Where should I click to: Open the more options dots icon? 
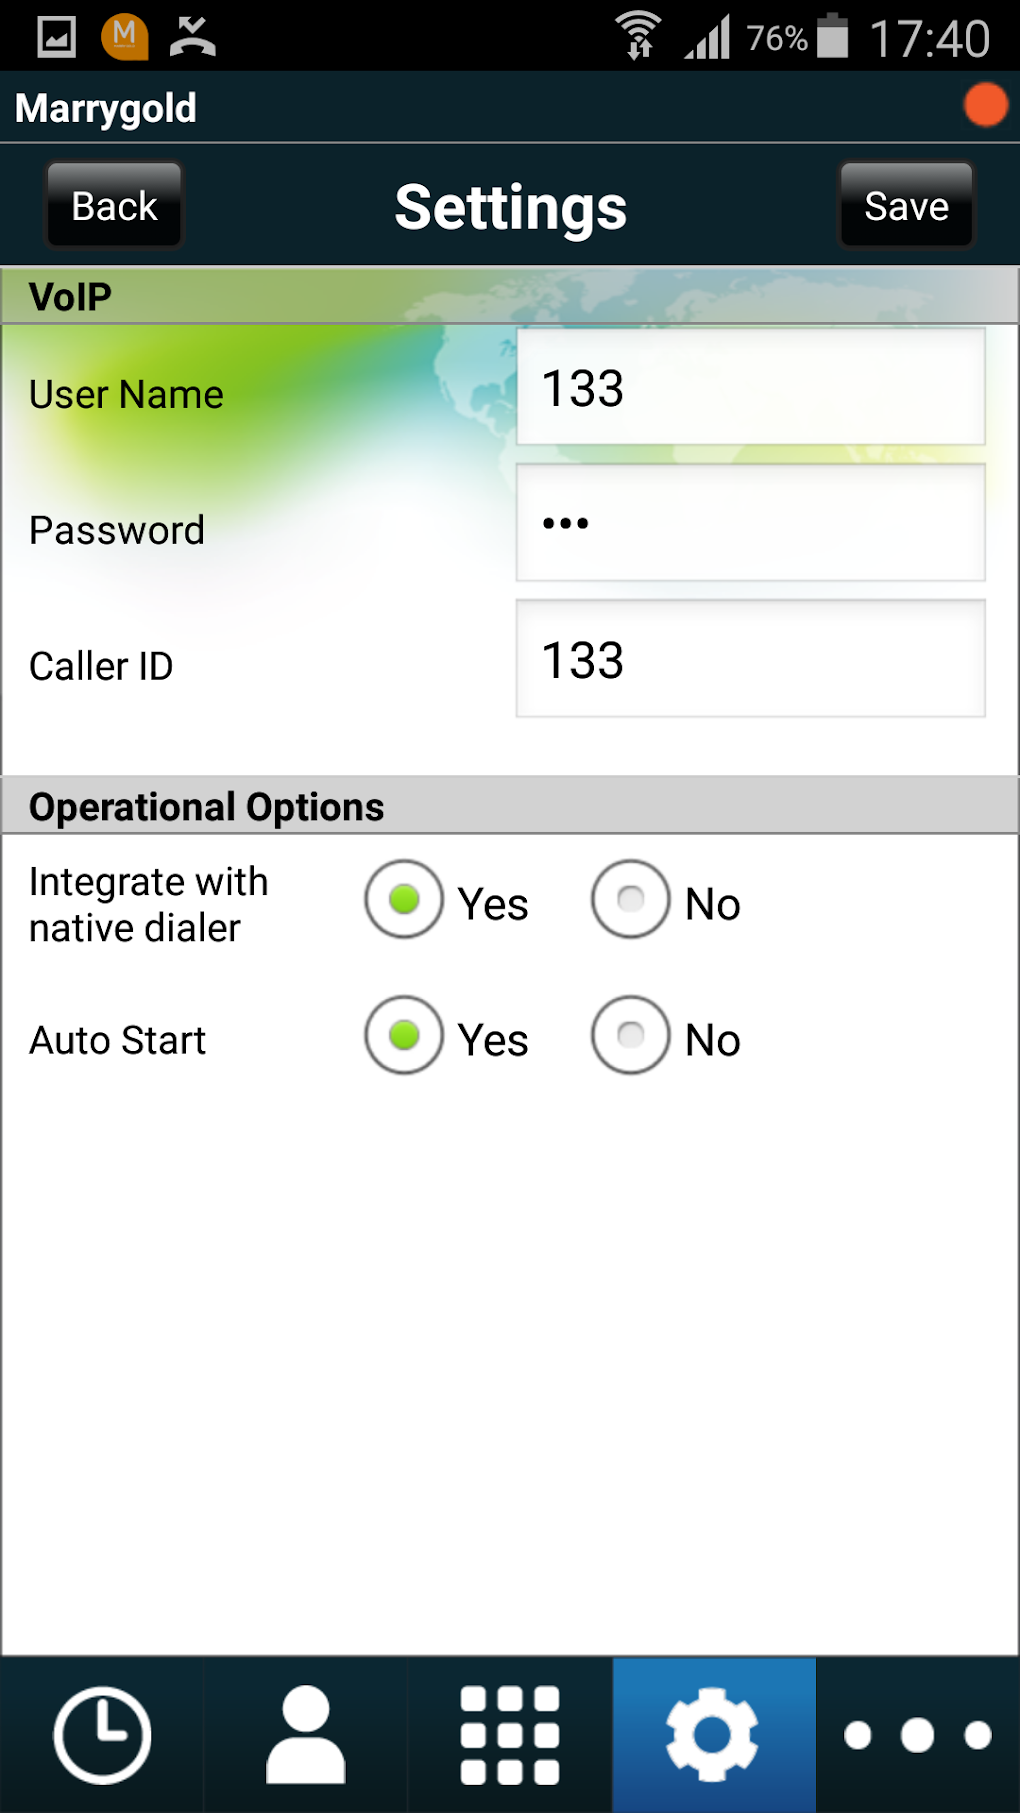[x=917, y=1735]
